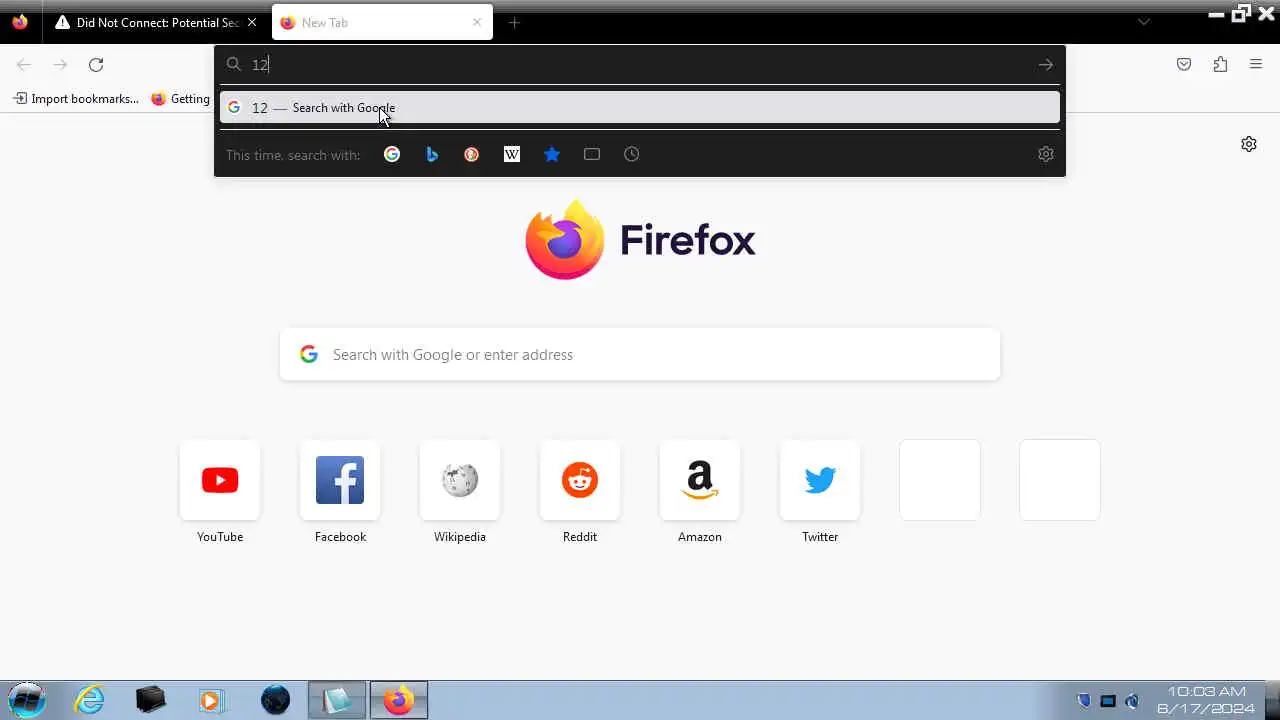Personalize new tab with gear icon
The image size is (1280, 720).
point(1249,144)
